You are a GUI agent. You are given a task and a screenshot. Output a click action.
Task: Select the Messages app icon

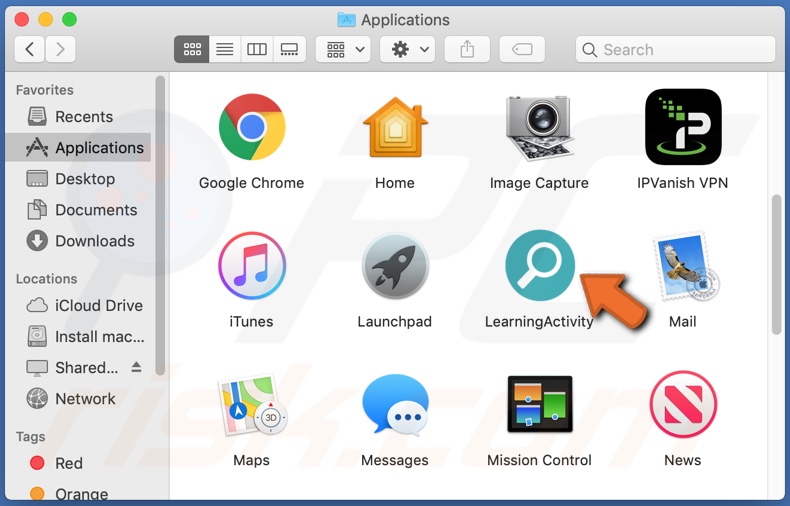395,405
